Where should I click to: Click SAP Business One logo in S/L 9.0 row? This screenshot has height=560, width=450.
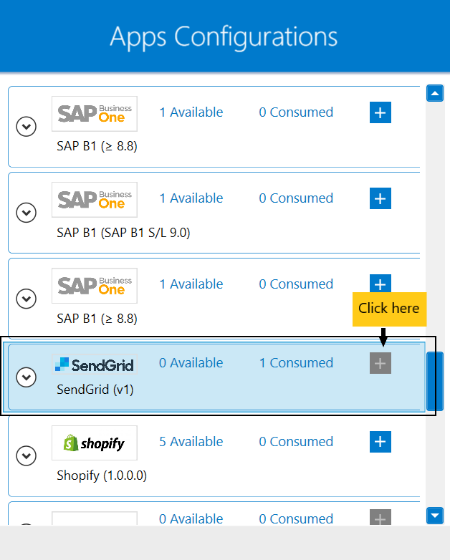pos(94,200)
